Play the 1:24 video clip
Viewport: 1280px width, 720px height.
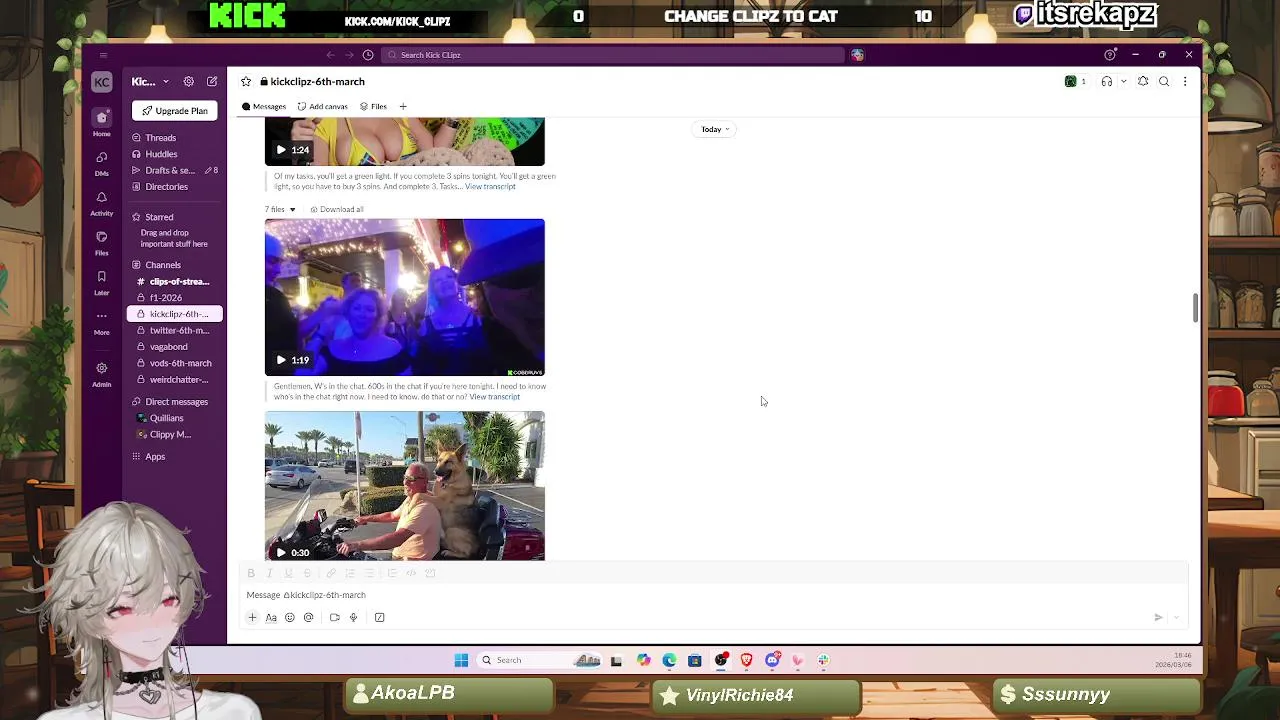pos(281,150)
